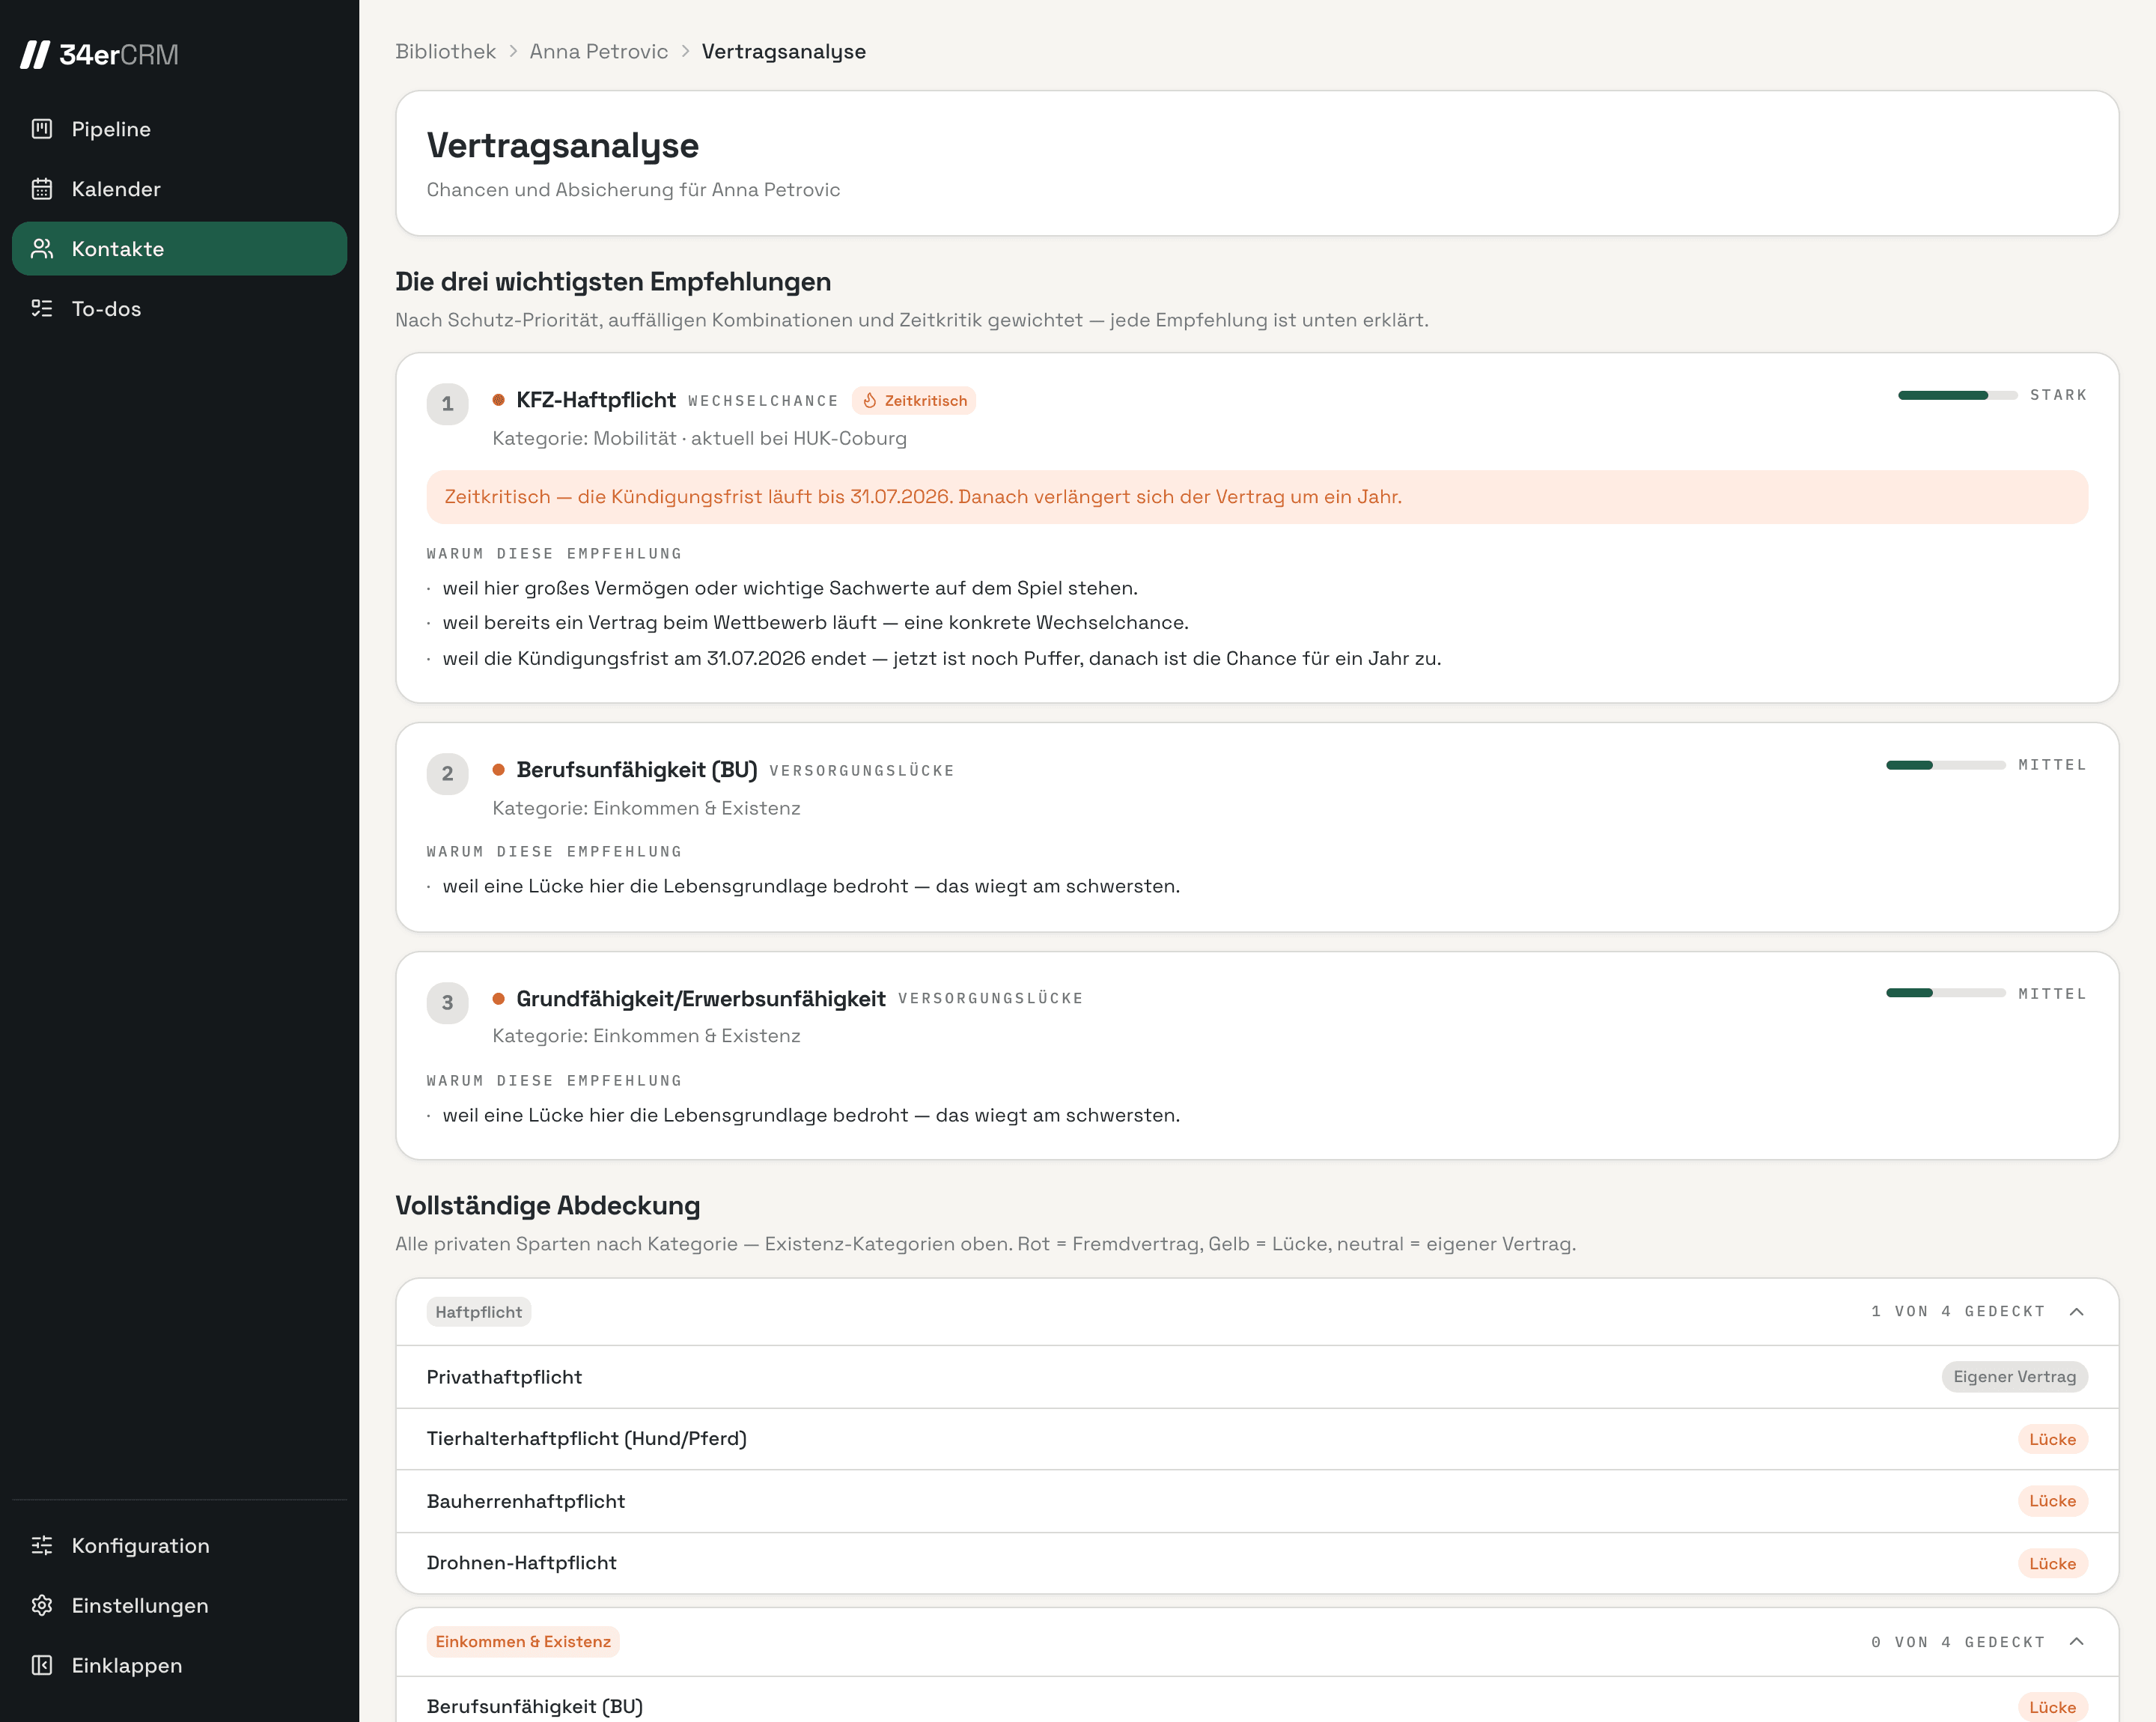2156x1722 pixels.
Task: Select the Drohnen-Haftpflicht row
Action: 1257,1564
